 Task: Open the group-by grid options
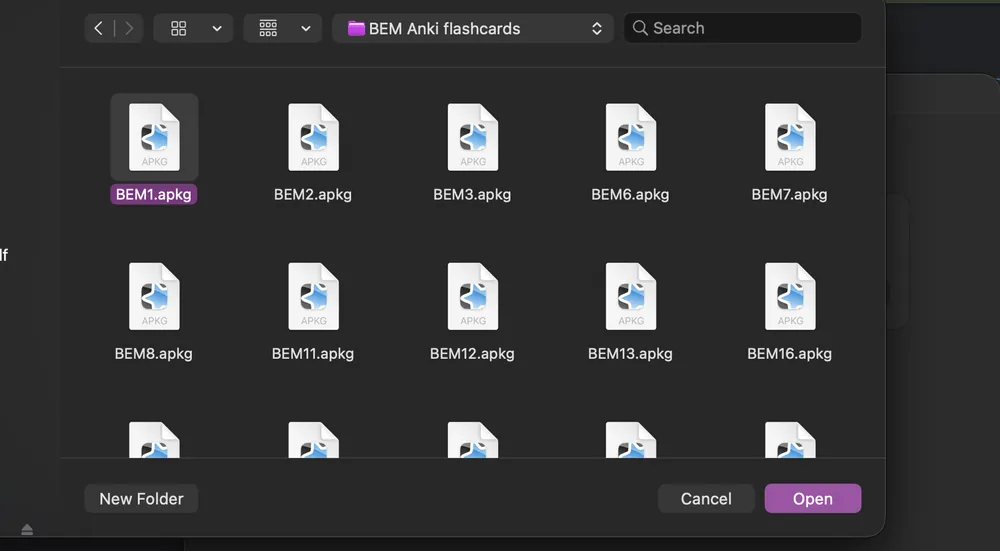pos(268,28)
